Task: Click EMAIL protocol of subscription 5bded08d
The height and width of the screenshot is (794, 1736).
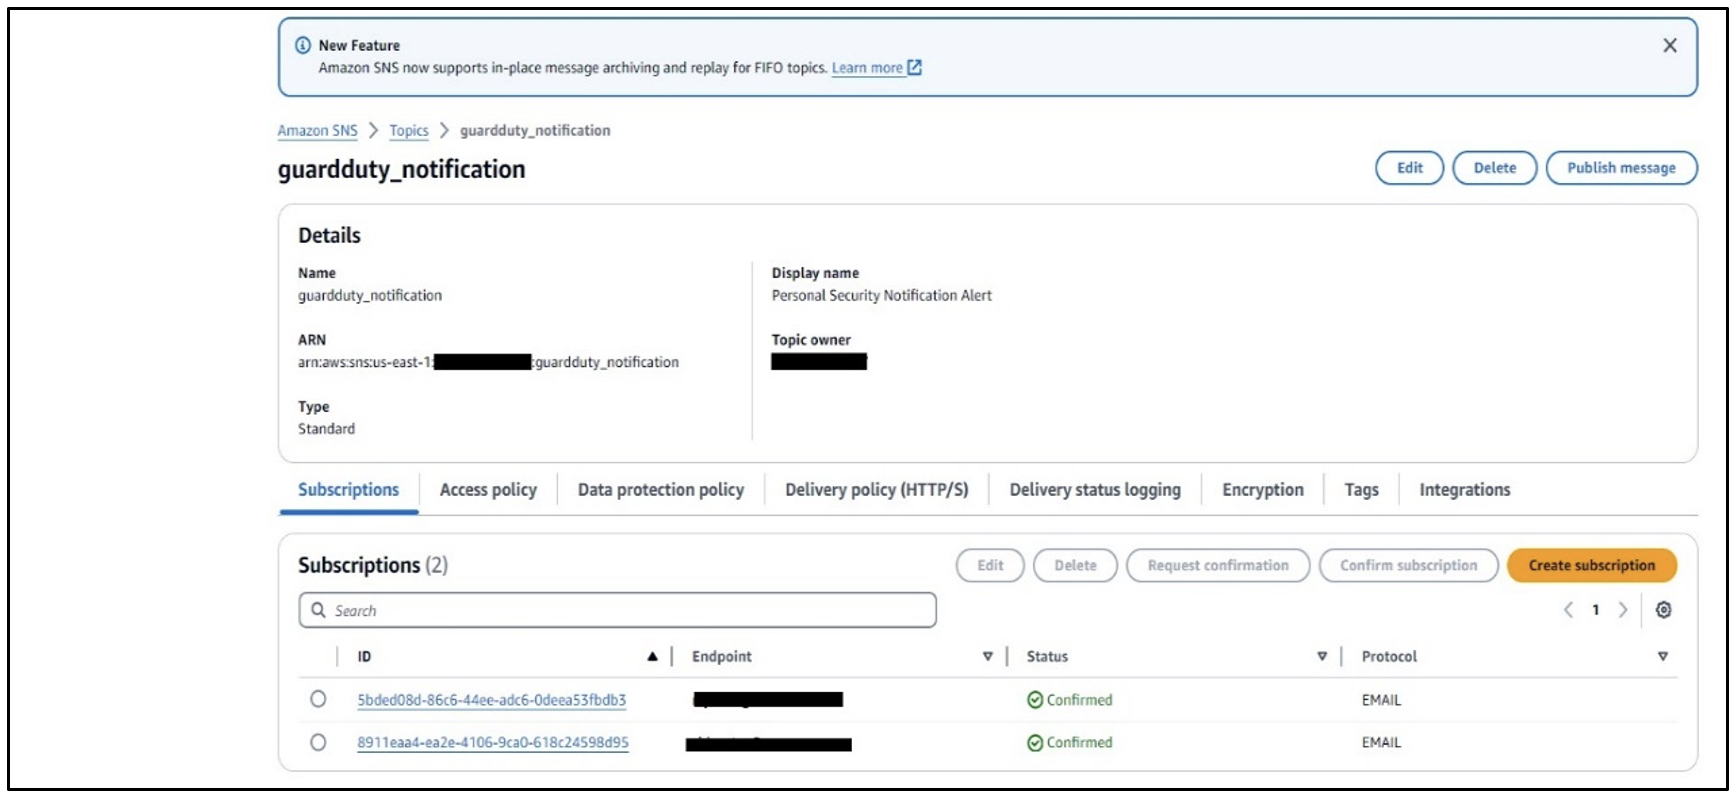Action: pos(1381,700)
